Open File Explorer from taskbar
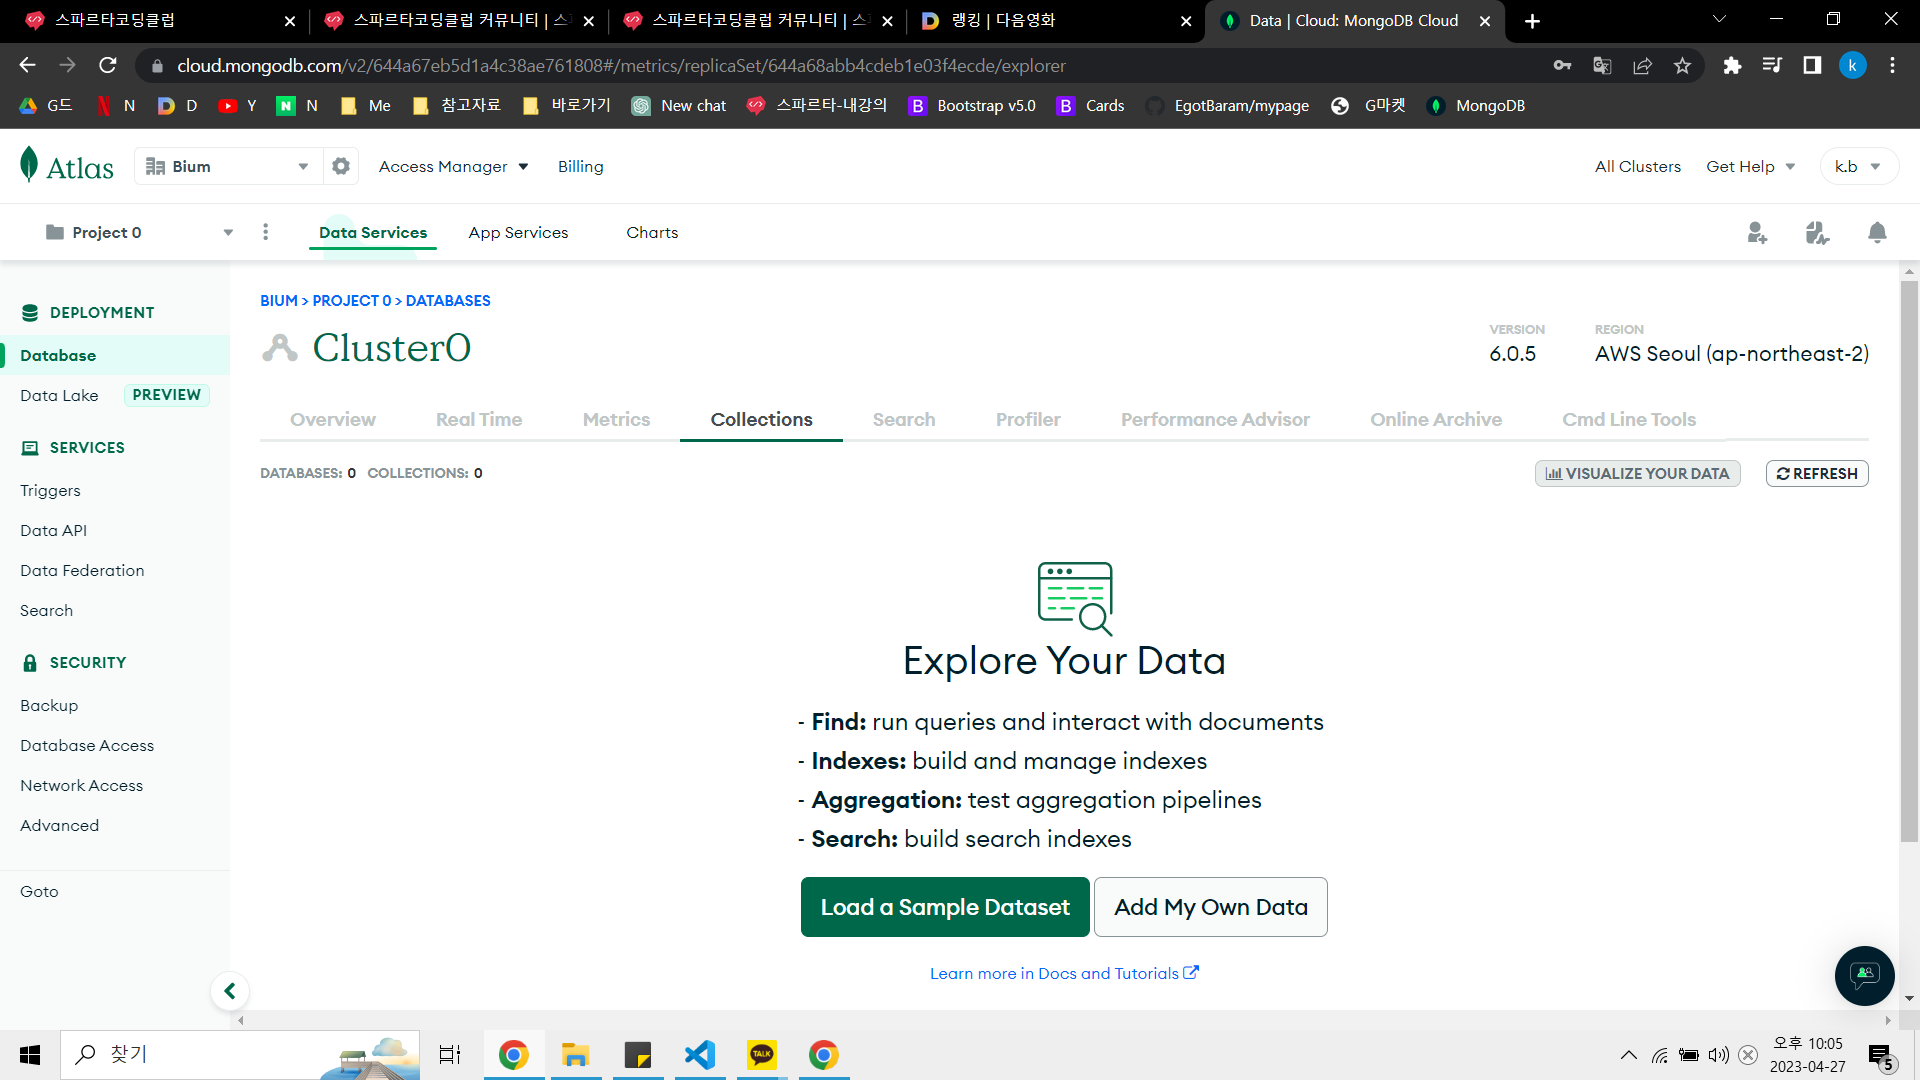Image resolution: width=1920 pixels, height=1080 pixels. point(575,1054)
